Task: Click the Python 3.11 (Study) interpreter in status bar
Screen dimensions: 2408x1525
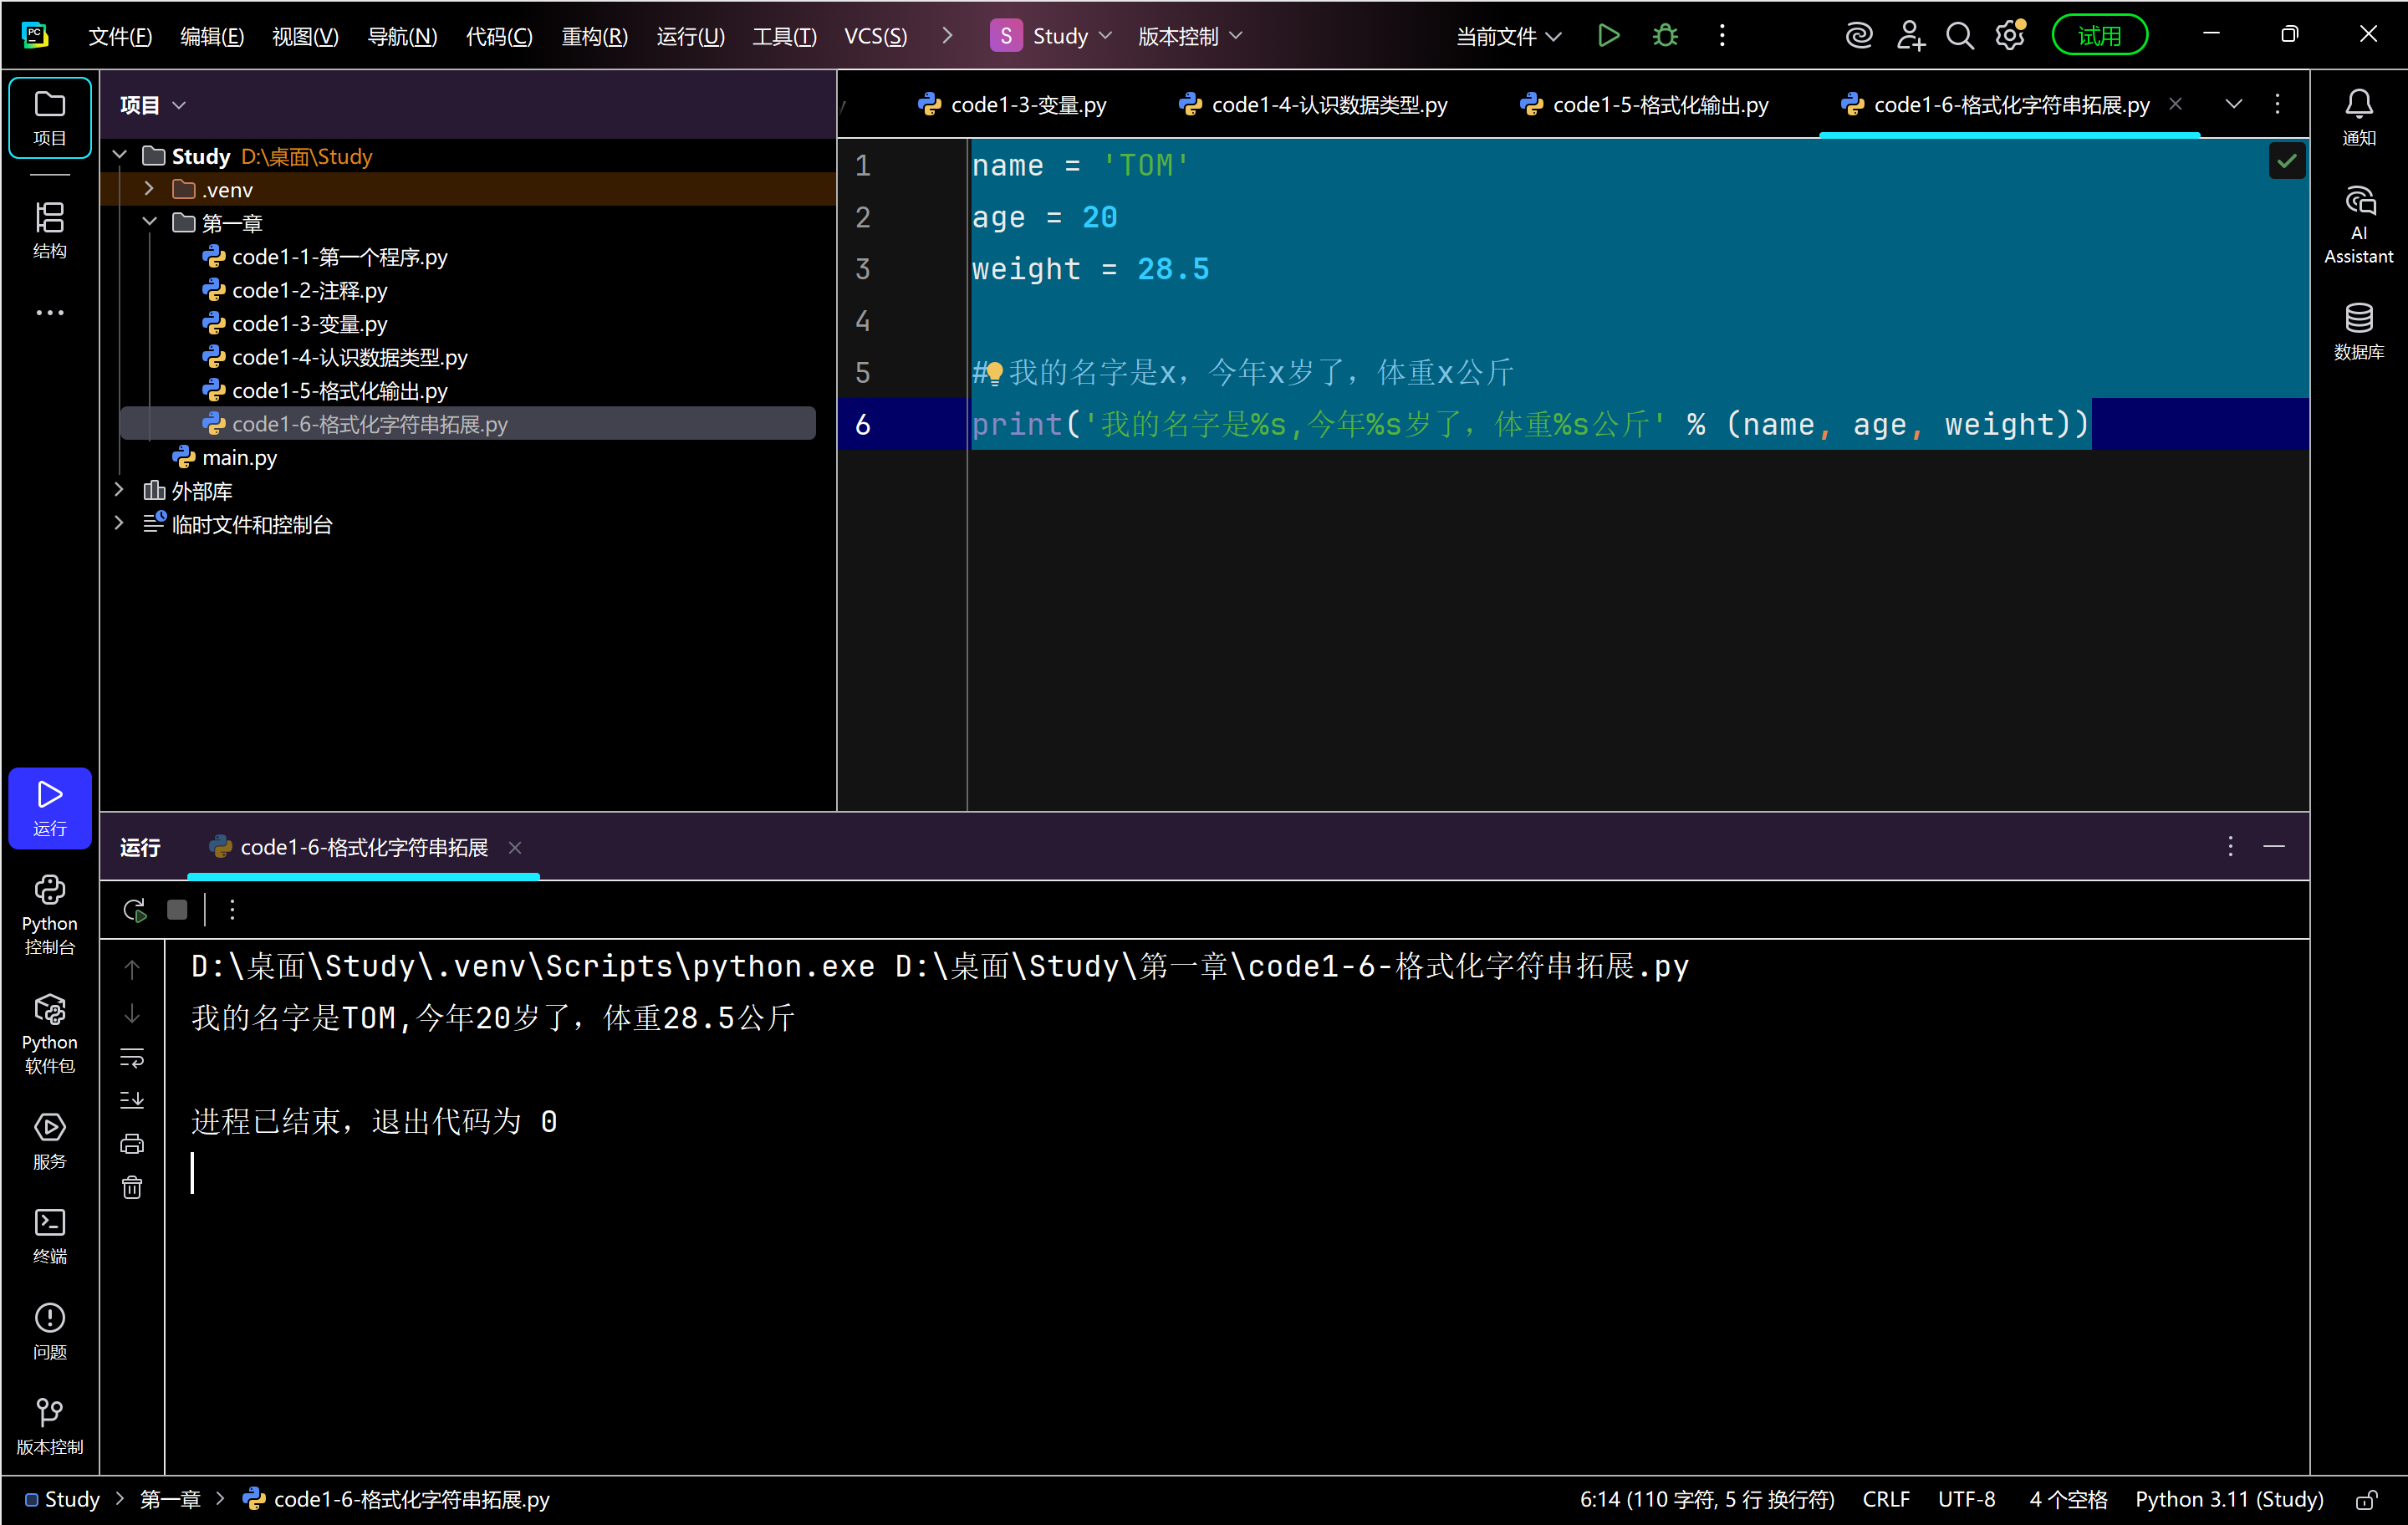Action: coord(2228,1499)
